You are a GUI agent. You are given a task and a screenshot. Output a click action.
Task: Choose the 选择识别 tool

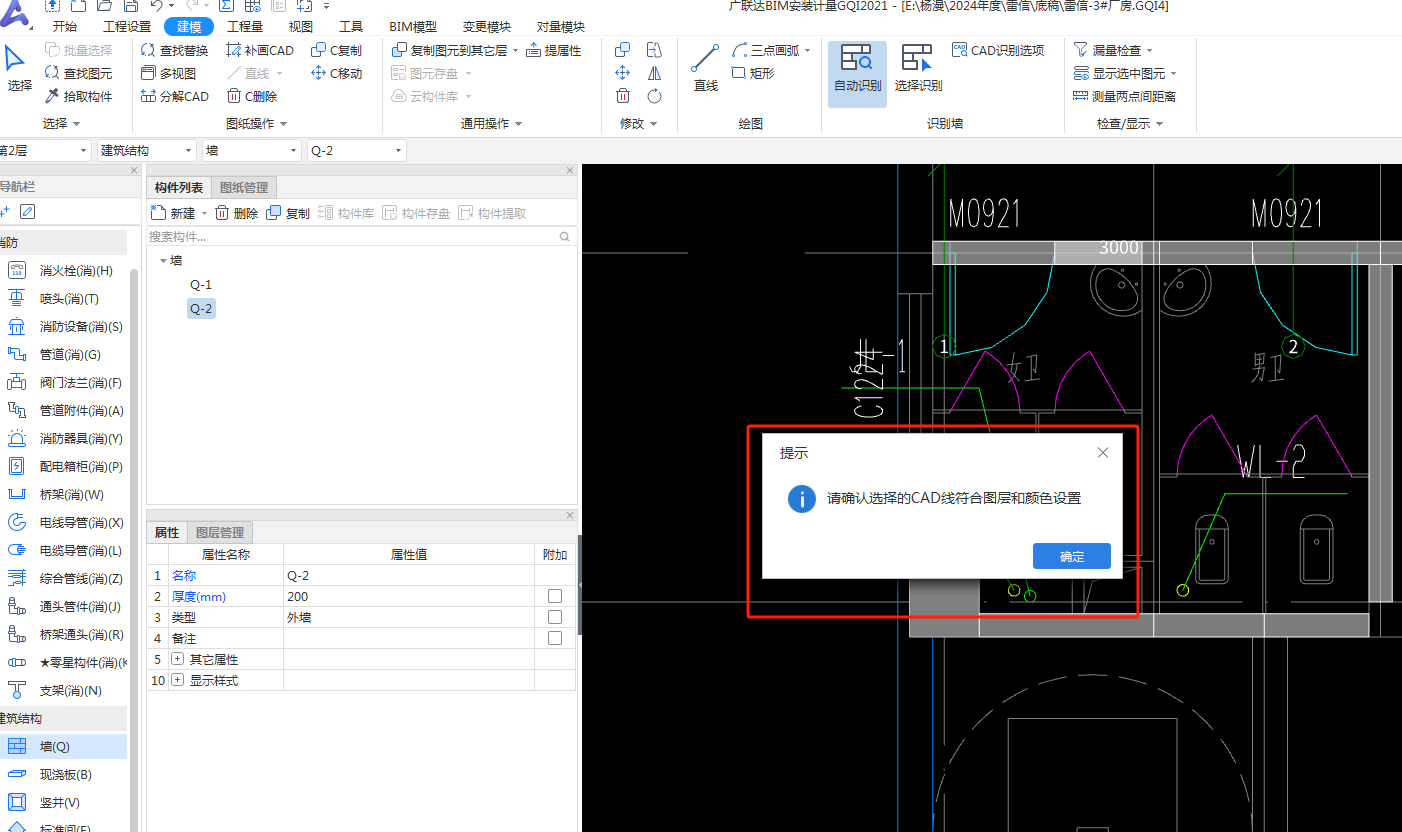pos(918,68)
